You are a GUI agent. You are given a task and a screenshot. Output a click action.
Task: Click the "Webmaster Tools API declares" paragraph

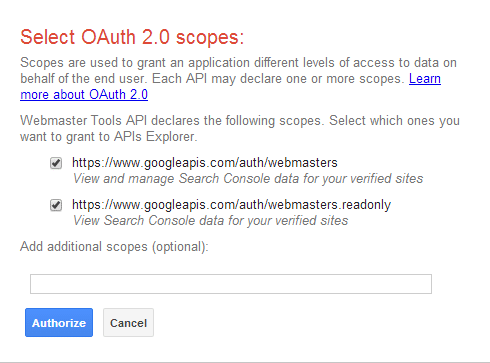coord(240,129)
